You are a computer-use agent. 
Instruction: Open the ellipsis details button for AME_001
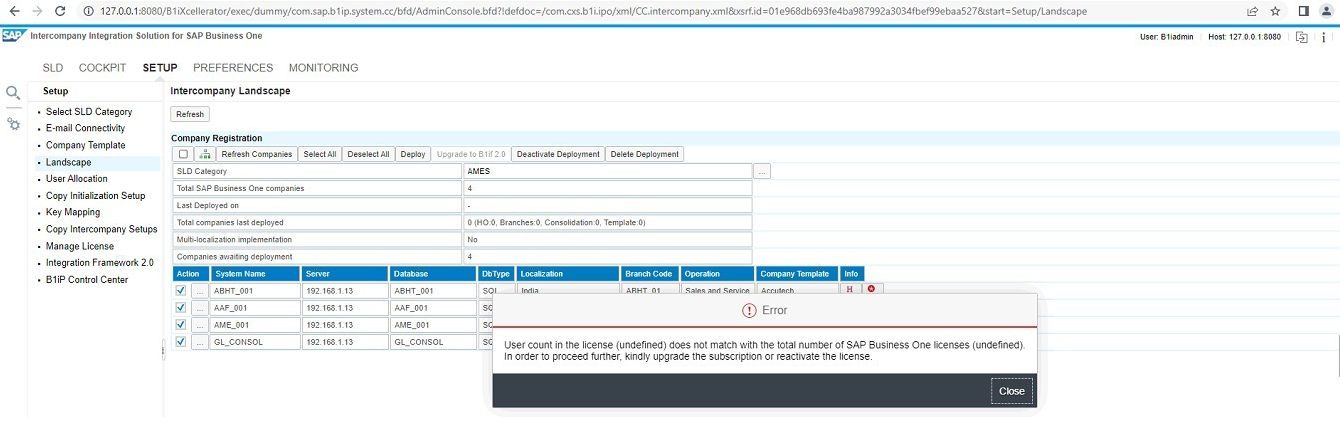tap(200, 324)
